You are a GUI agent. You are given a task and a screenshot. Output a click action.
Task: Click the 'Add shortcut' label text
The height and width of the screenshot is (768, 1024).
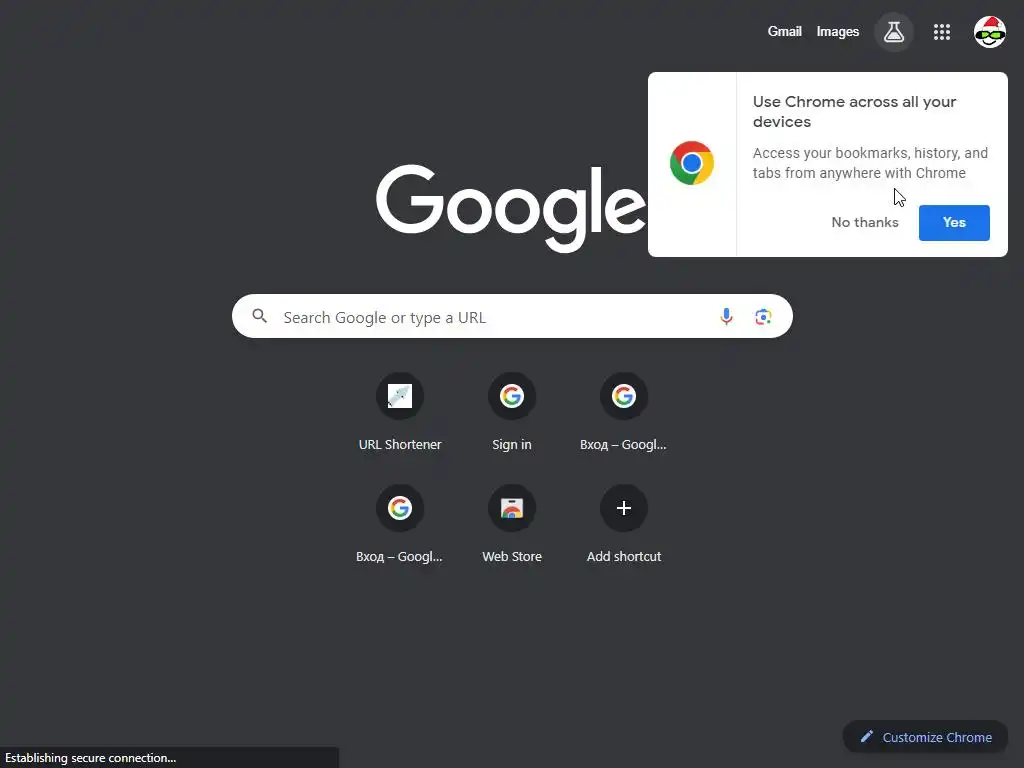click(x=624, y=556)
